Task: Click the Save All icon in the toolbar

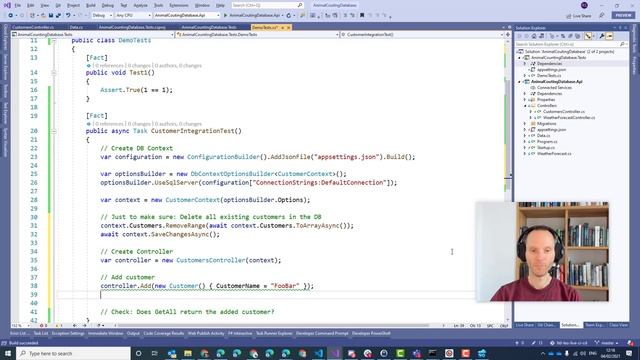Action: point(58,16)
